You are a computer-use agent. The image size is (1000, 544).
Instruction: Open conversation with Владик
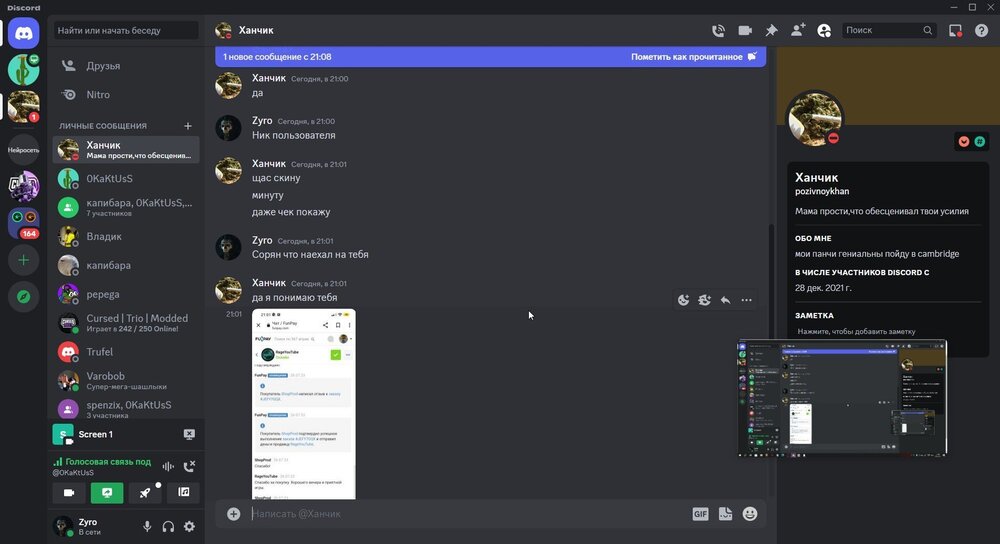point(126,237)
